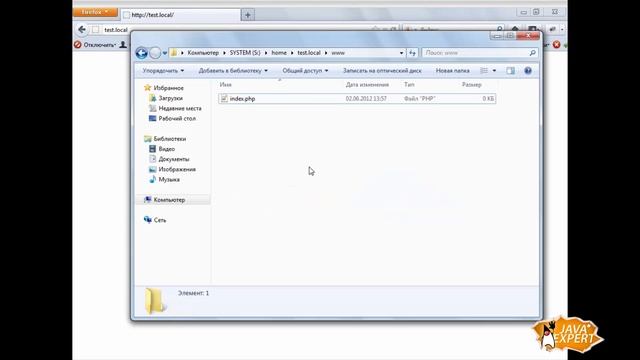Open the address bar history dropdown
640x360 pixels.
coord(401,53)
